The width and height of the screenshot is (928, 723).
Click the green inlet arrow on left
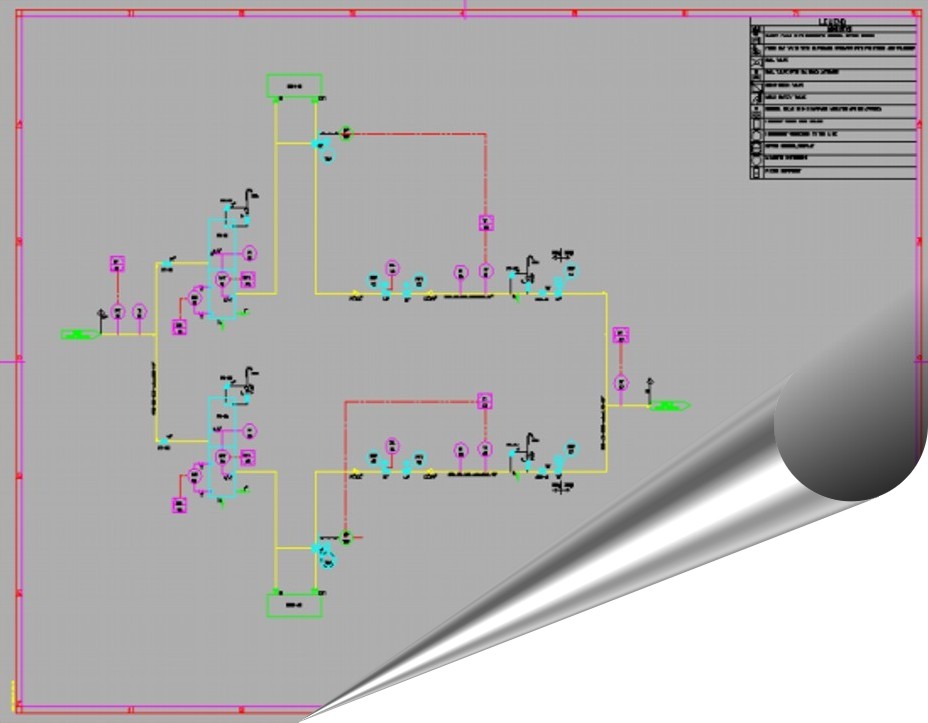[78, 334]
